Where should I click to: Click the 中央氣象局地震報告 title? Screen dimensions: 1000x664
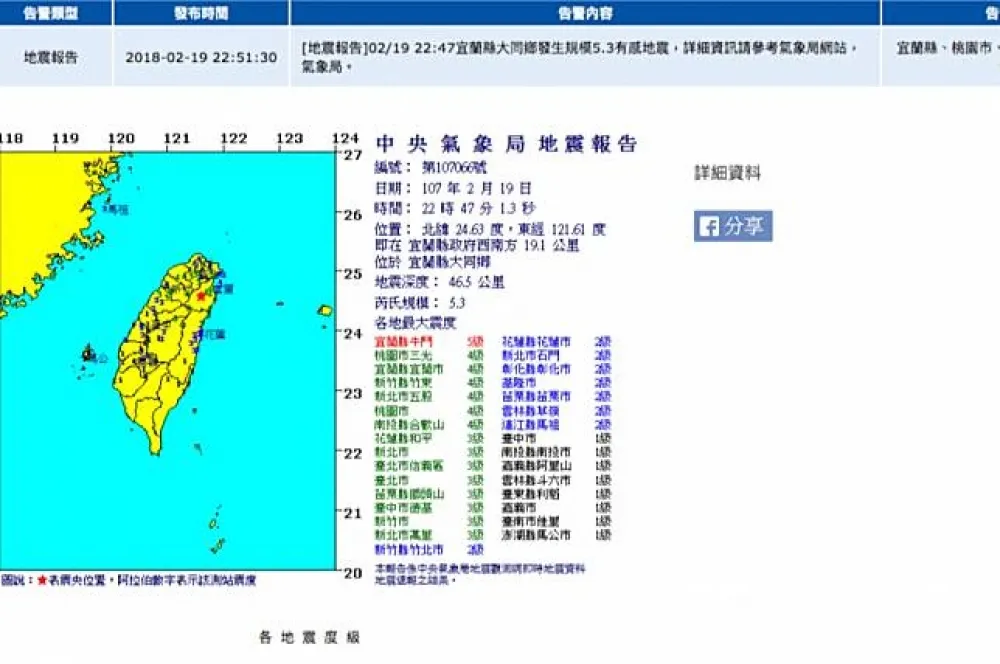pyautogui.click(x=506, y=144)
